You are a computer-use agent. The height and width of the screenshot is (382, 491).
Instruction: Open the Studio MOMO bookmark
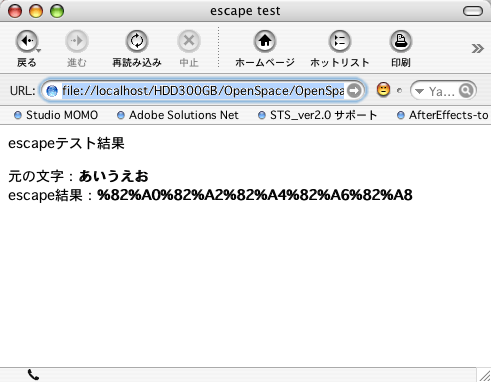click(56, 115)
